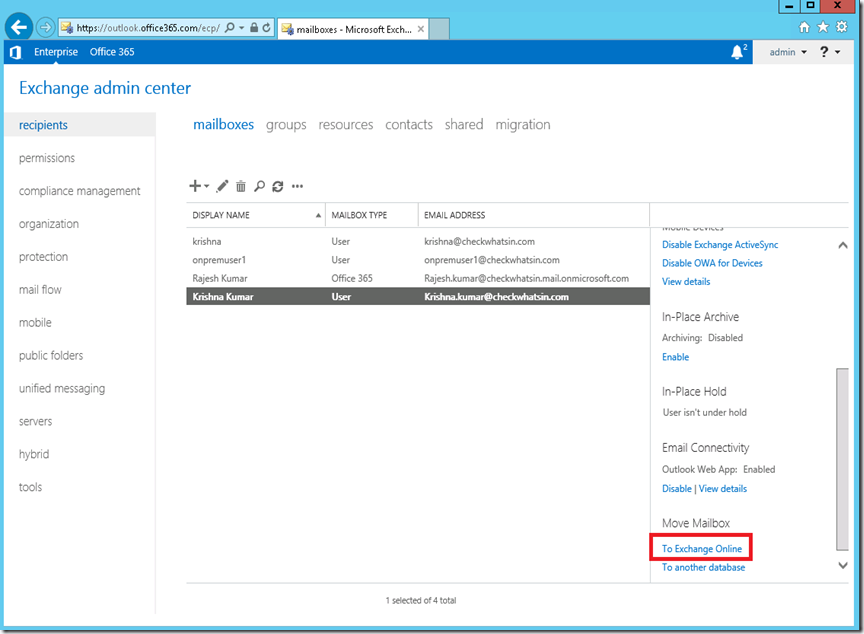Viewport: 864px width, 634px height.
Task: Select the Rajesh Kumar mailbox row
Action: click(418, 279)
